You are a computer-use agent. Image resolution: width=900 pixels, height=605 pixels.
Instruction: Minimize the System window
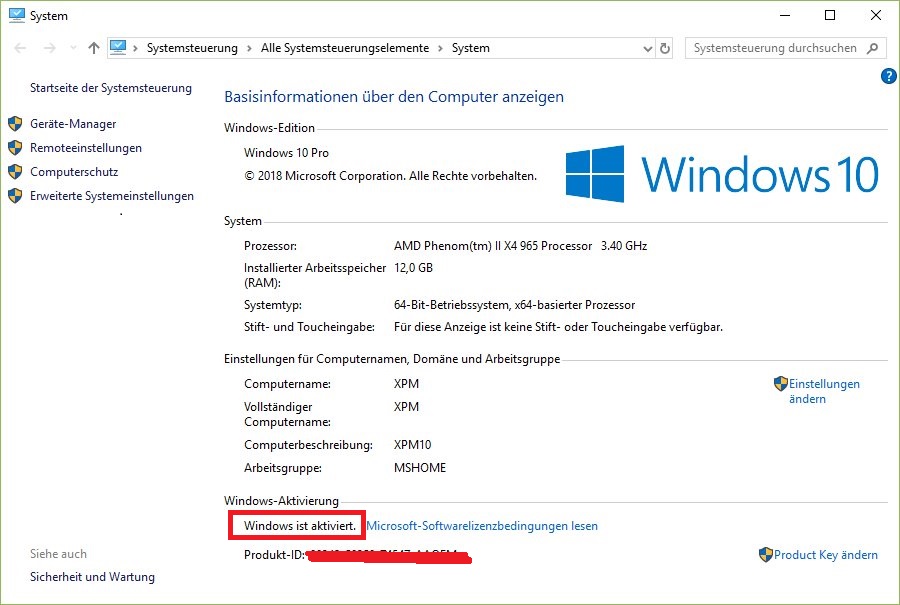[785, 15]
